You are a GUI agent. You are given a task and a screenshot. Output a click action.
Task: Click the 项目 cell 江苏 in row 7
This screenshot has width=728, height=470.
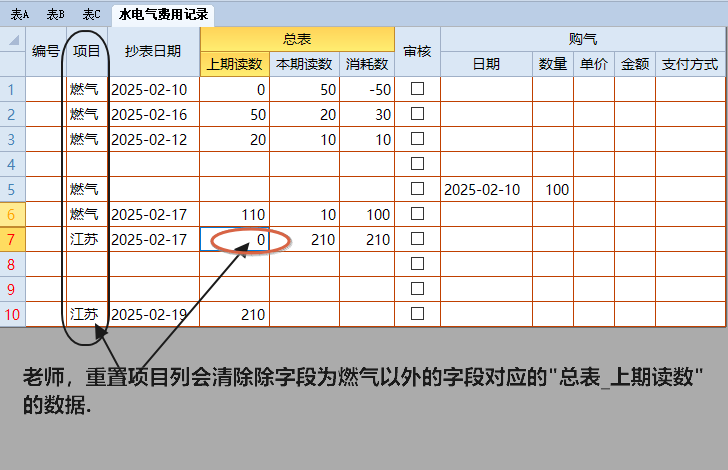click(87, 240)
